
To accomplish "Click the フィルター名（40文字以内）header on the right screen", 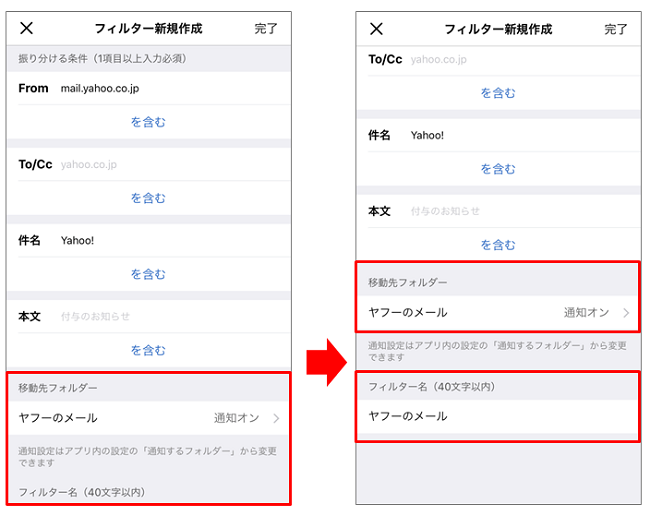I will point(432,387).
